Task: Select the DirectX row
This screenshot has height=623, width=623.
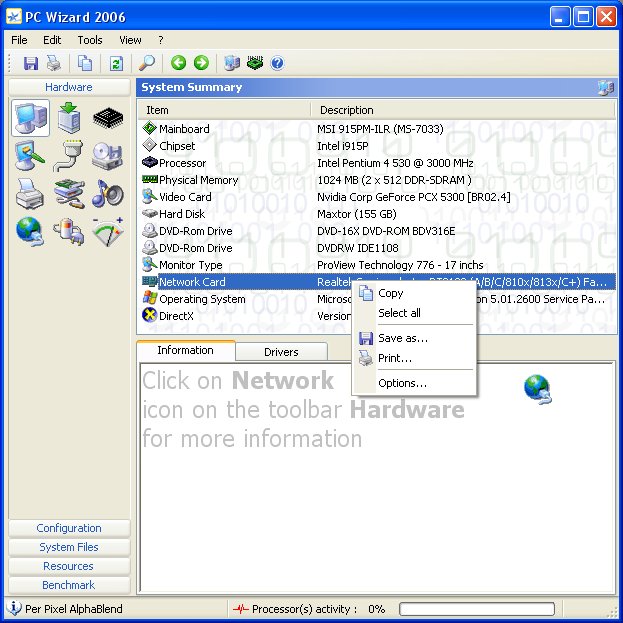Action: 377,316
